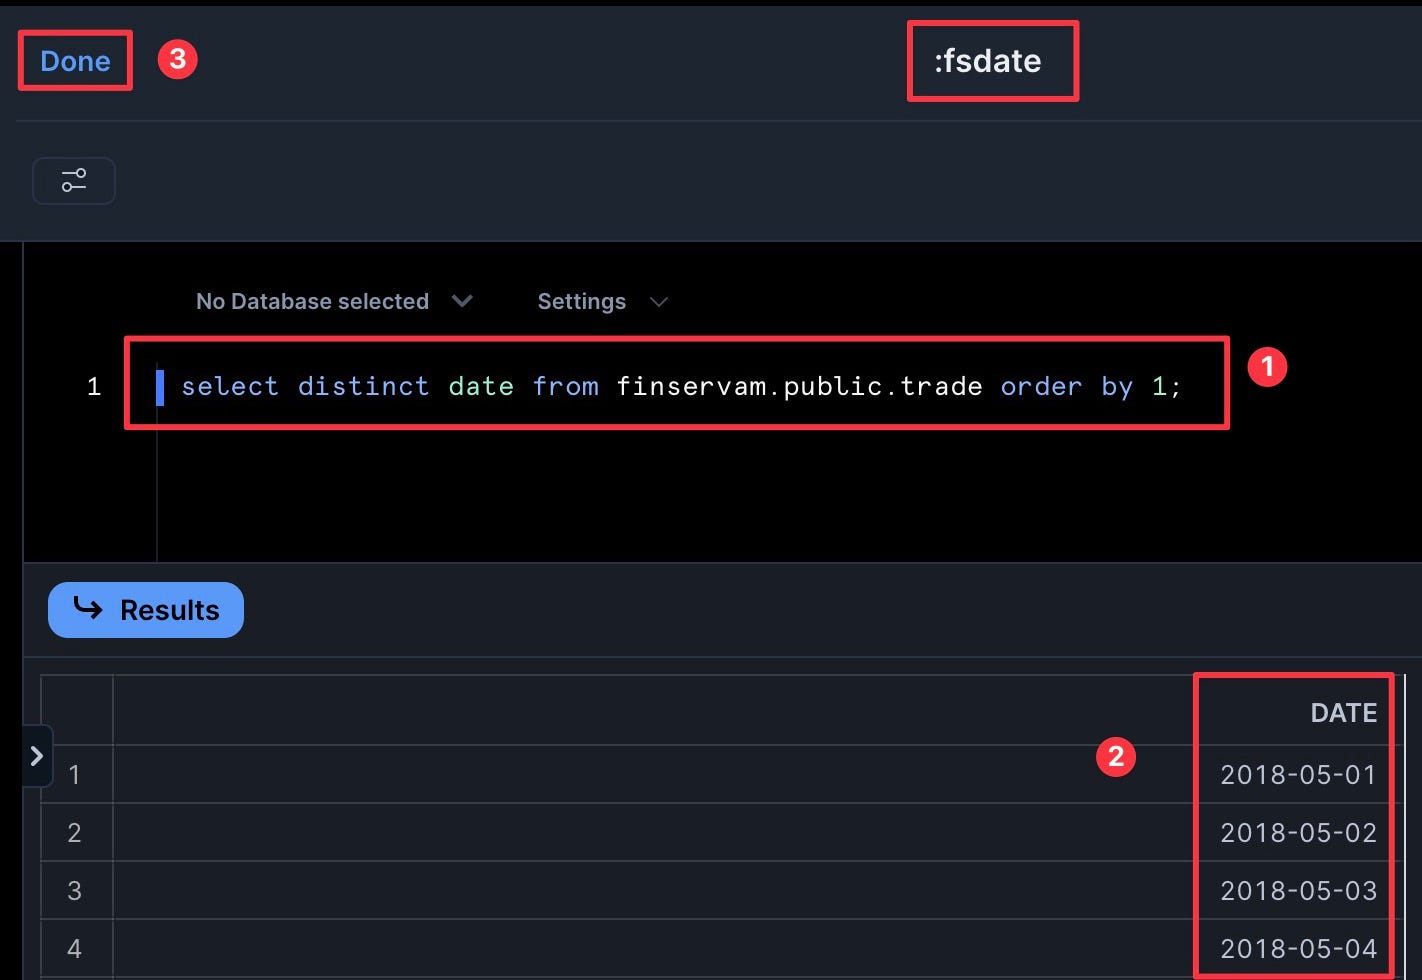Open the No Database selected dropdown

pos(333,301)
